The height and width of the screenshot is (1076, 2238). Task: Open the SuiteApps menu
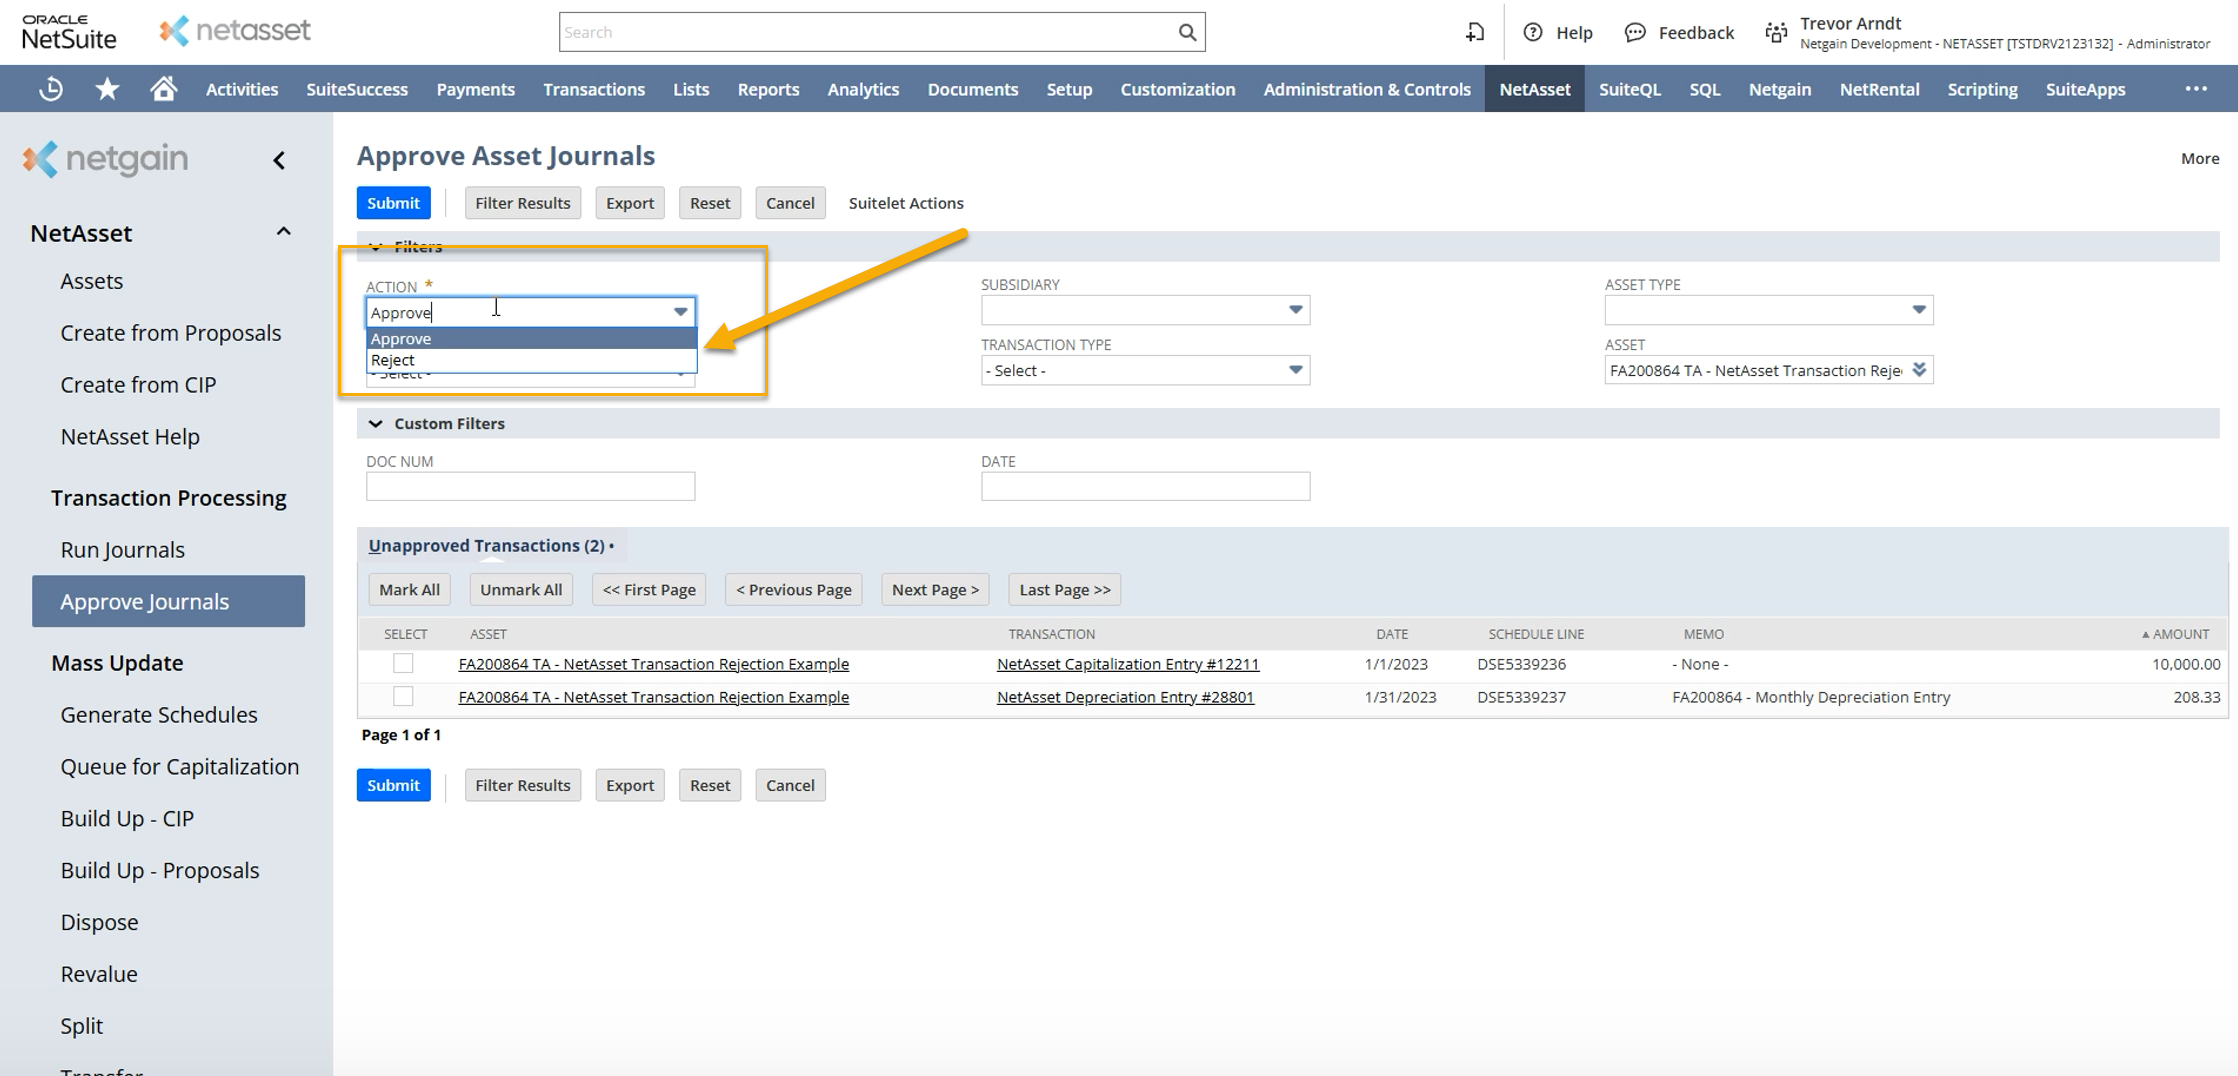tap(2085, 89)
